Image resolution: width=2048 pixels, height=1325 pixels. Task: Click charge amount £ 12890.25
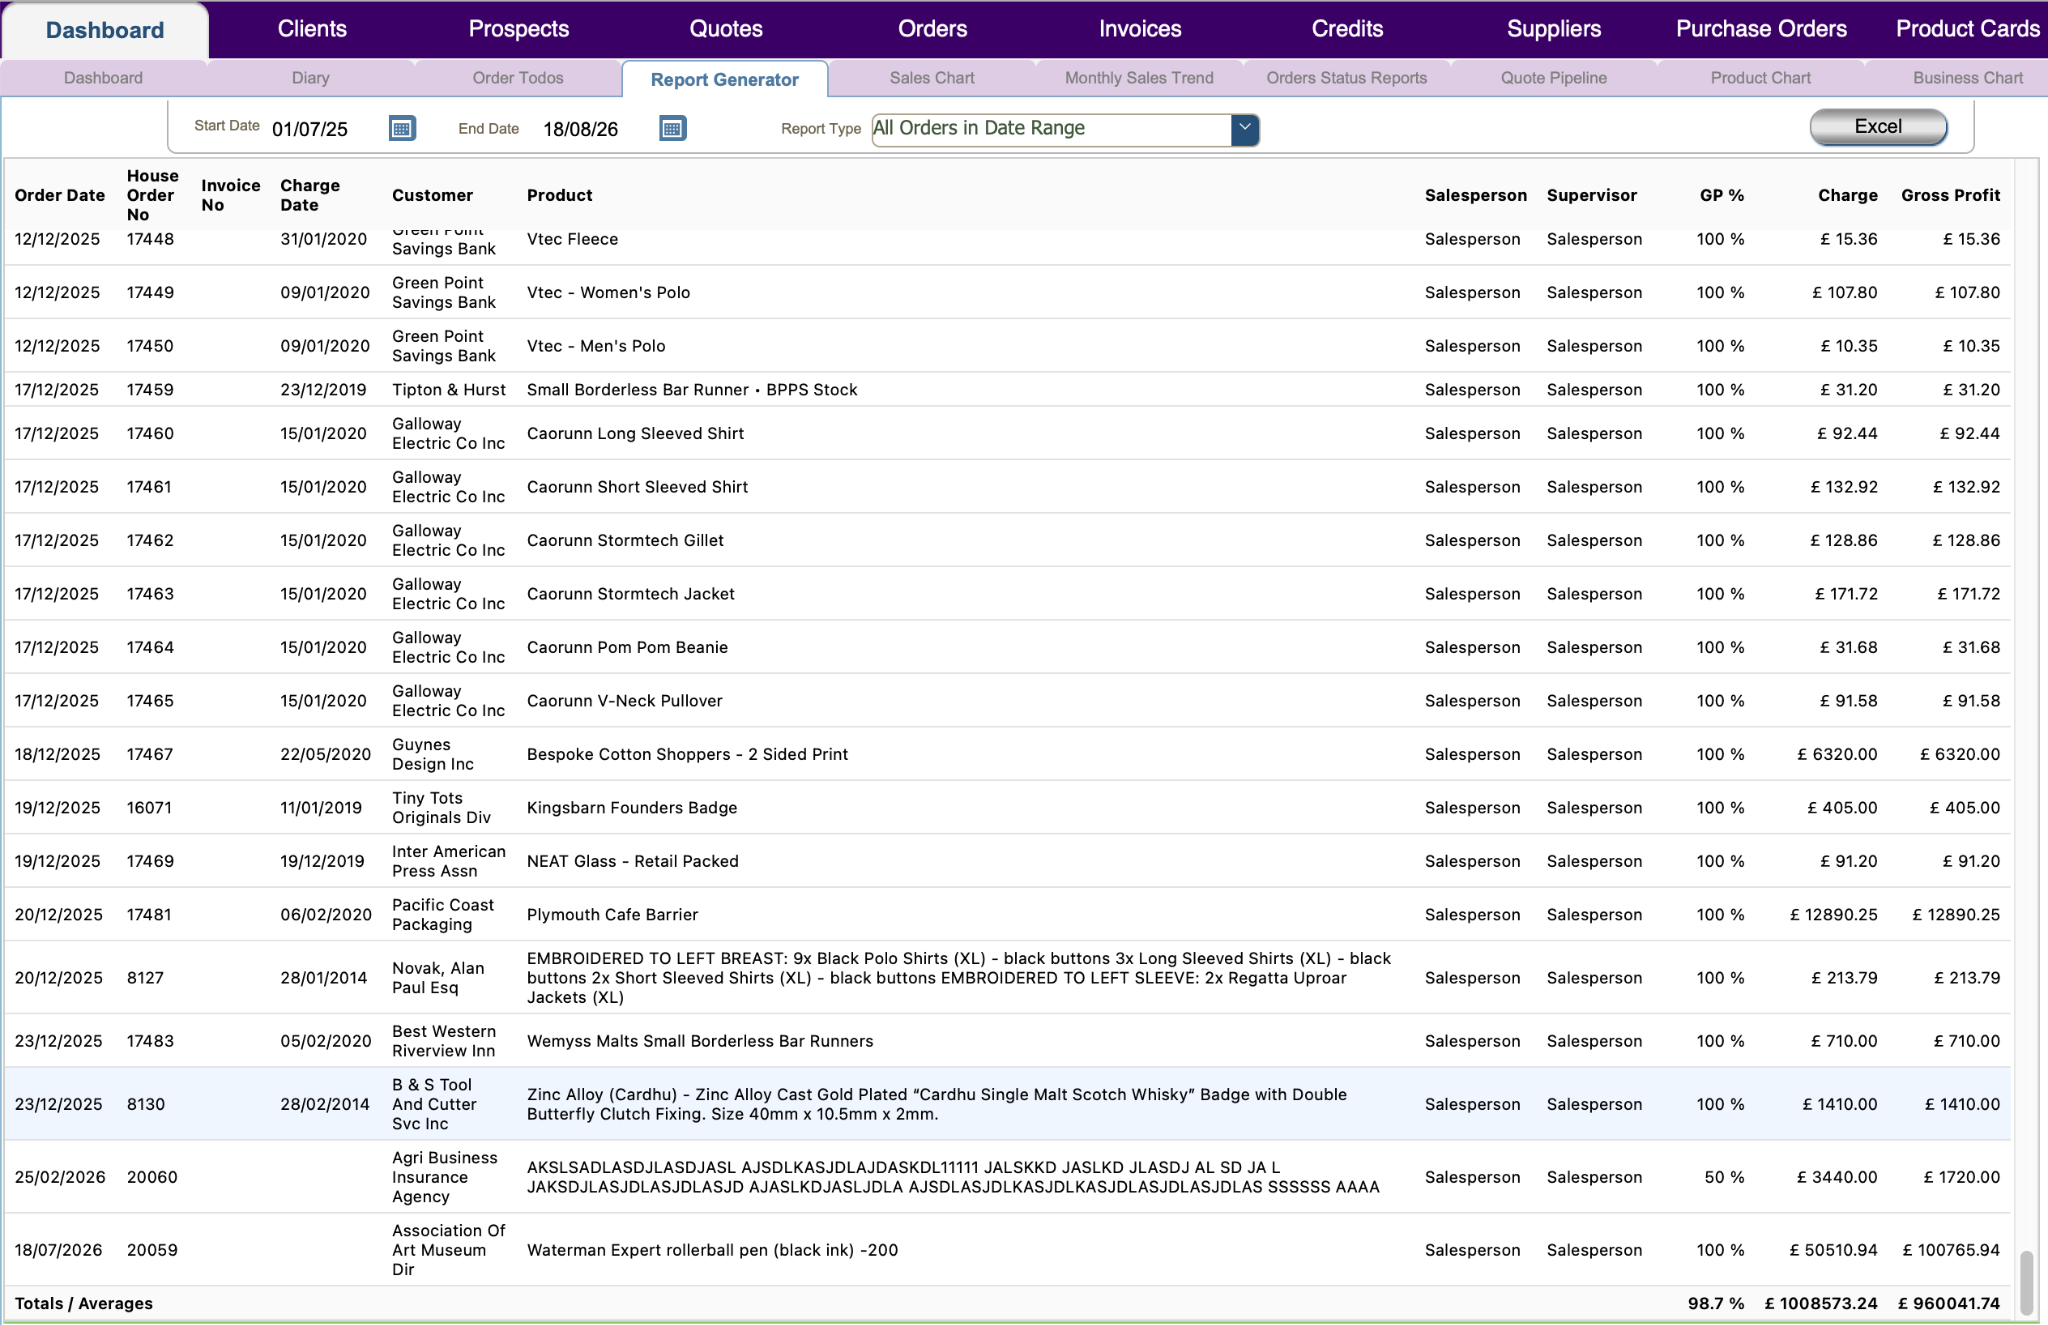coord(1833,915)
